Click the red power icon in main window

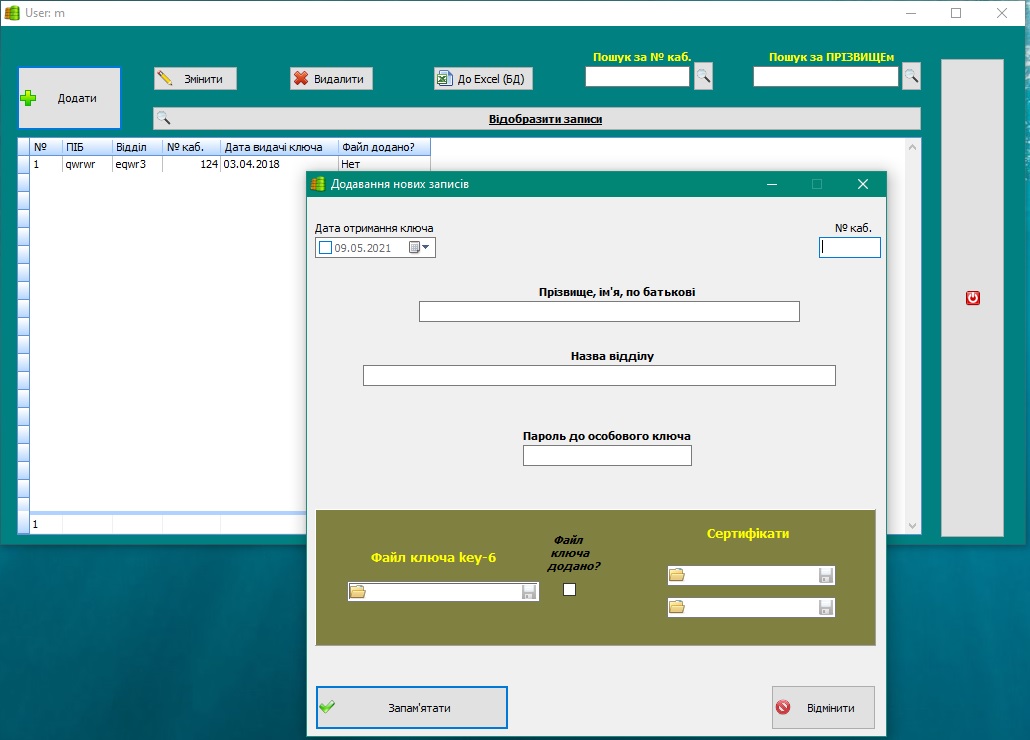point(973,298)
